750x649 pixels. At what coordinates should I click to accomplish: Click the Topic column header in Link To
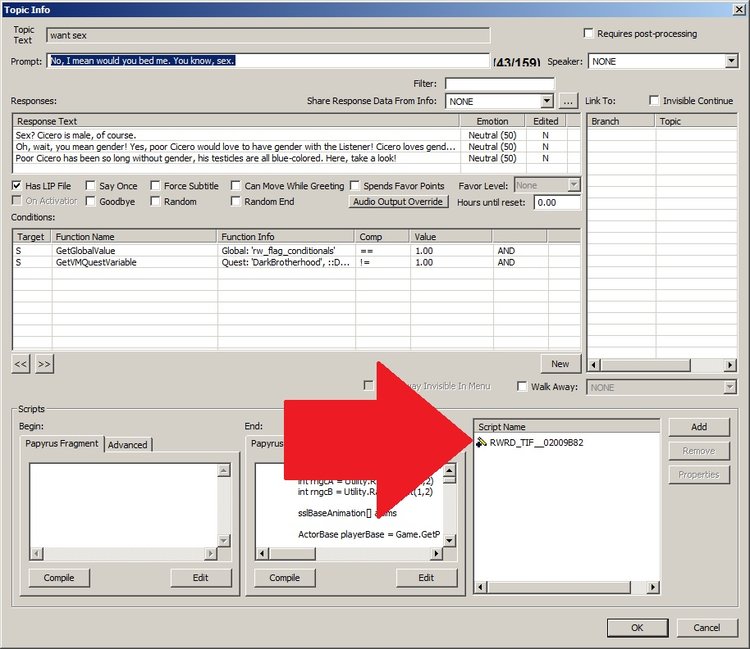(x=696, y=121)
